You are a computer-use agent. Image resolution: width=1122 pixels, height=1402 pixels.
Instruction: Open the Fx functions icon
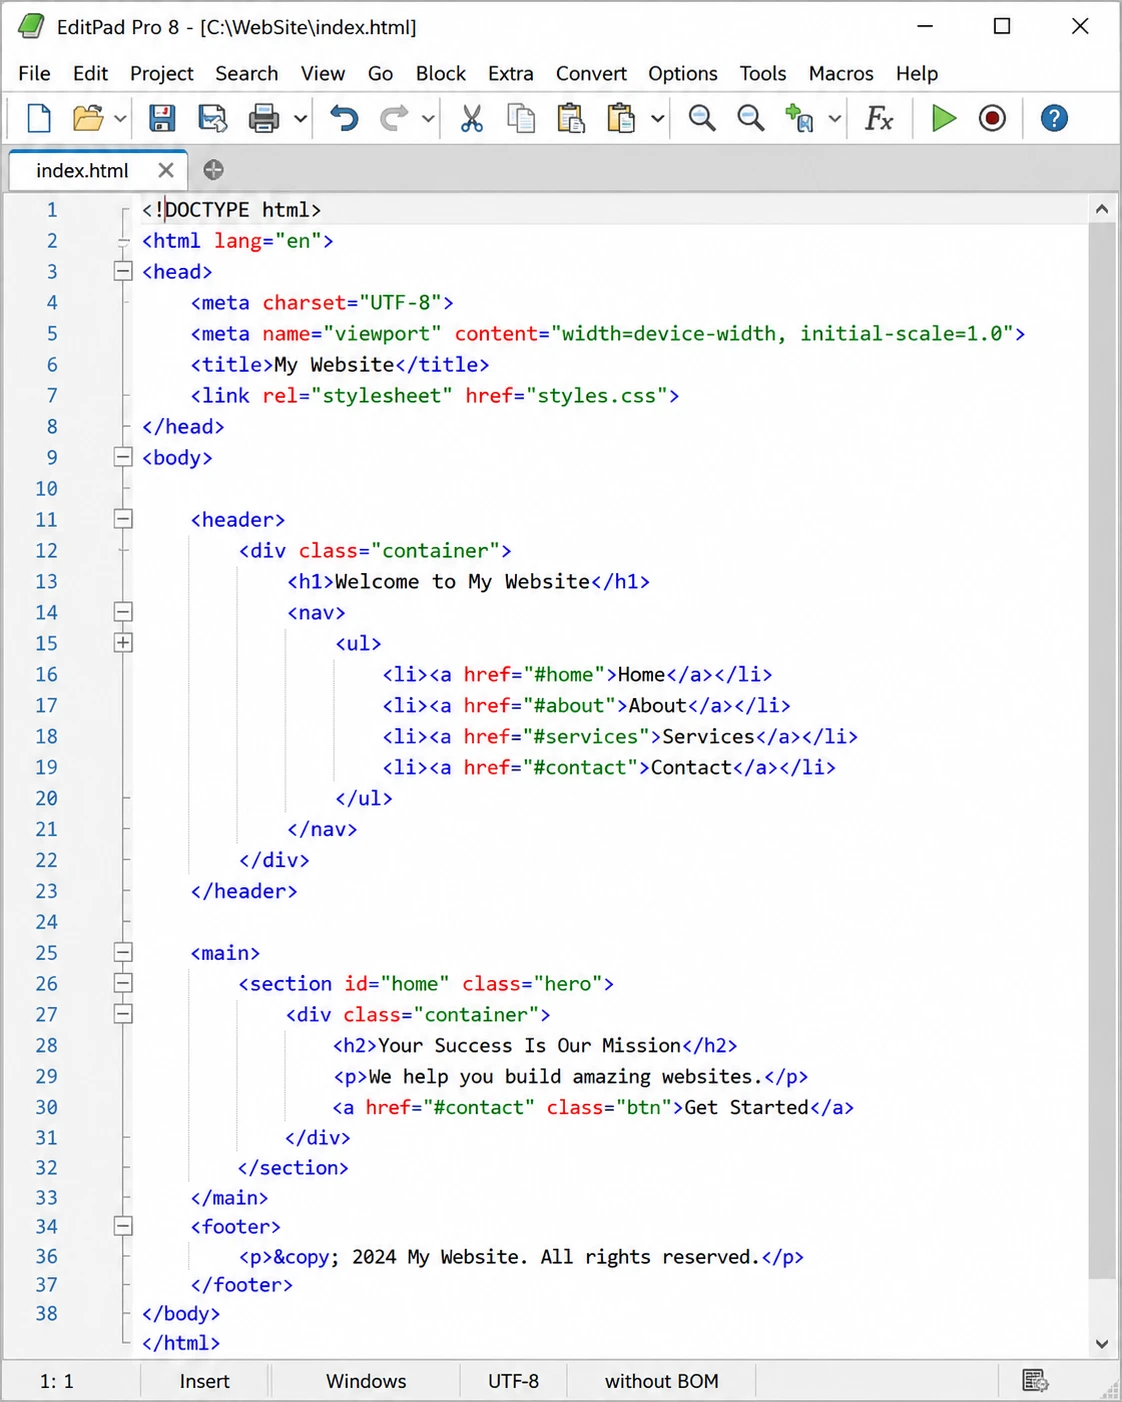click(x=879, y=119)
